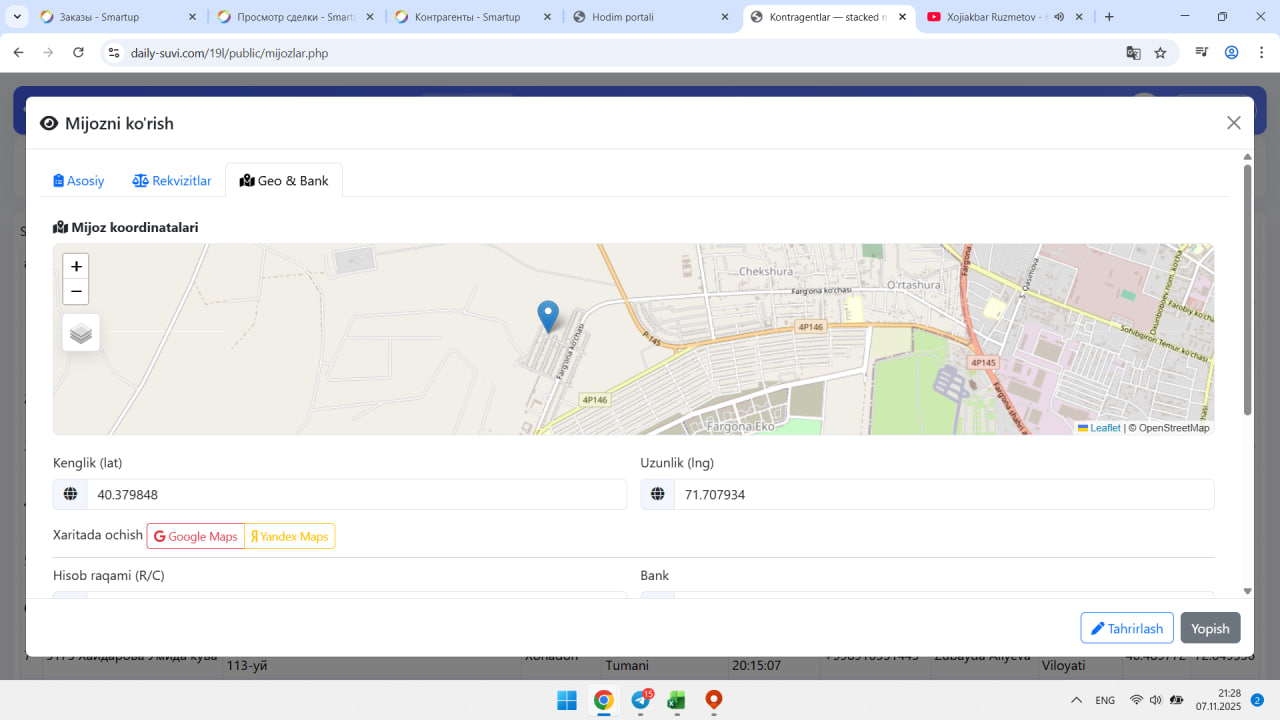
Task: Switch to the Xojiakbar Ruzmetov YouTube tab
Action: click(1005, 17)
